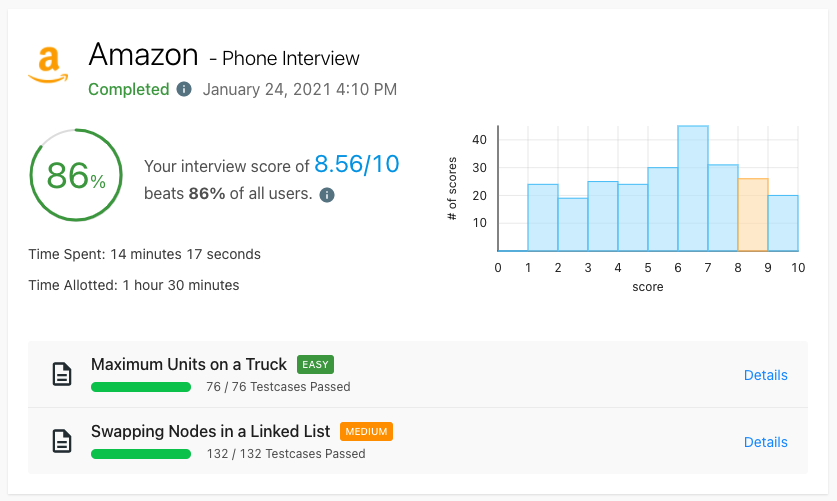Select the tallest histogram bar at score 6-7

693,188
